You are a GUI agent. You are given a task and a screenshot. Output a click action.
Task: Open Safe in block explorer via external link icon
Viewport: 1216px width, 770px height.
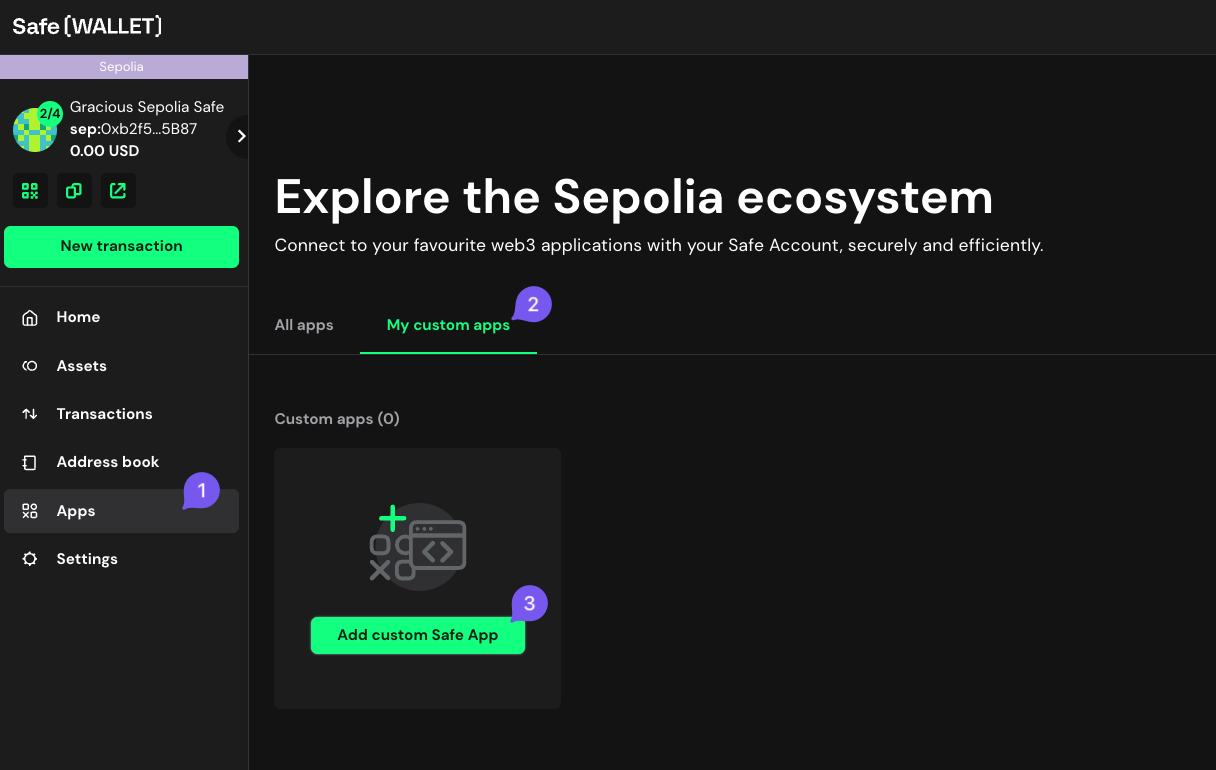pyautogui.click(x=118, y=191)
